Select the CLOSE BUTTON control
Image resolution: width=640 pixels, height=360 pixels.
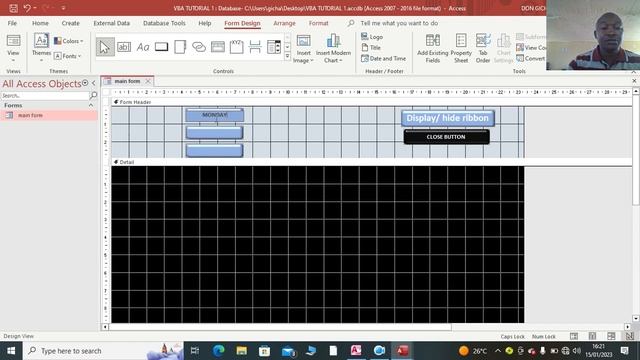(447, 137)
